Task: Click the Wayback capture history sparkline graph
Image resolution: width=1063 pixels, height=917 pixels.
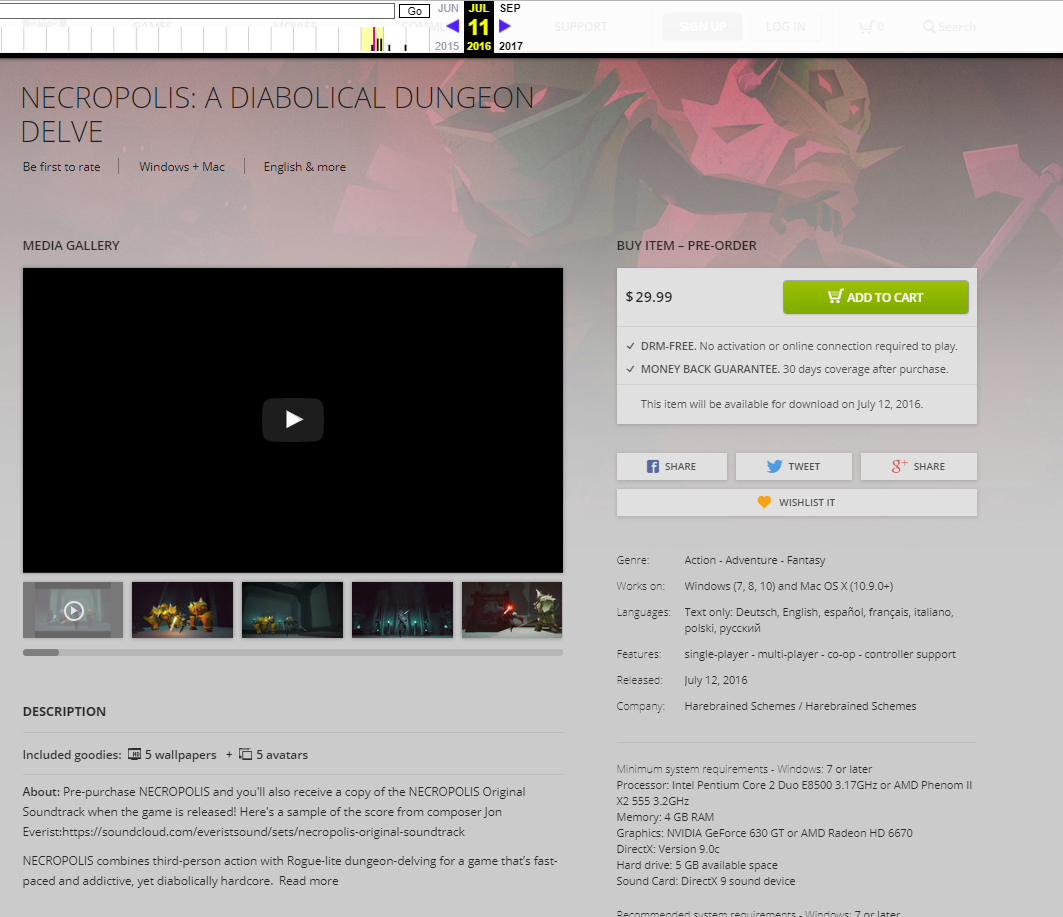Action: [214, 39]
